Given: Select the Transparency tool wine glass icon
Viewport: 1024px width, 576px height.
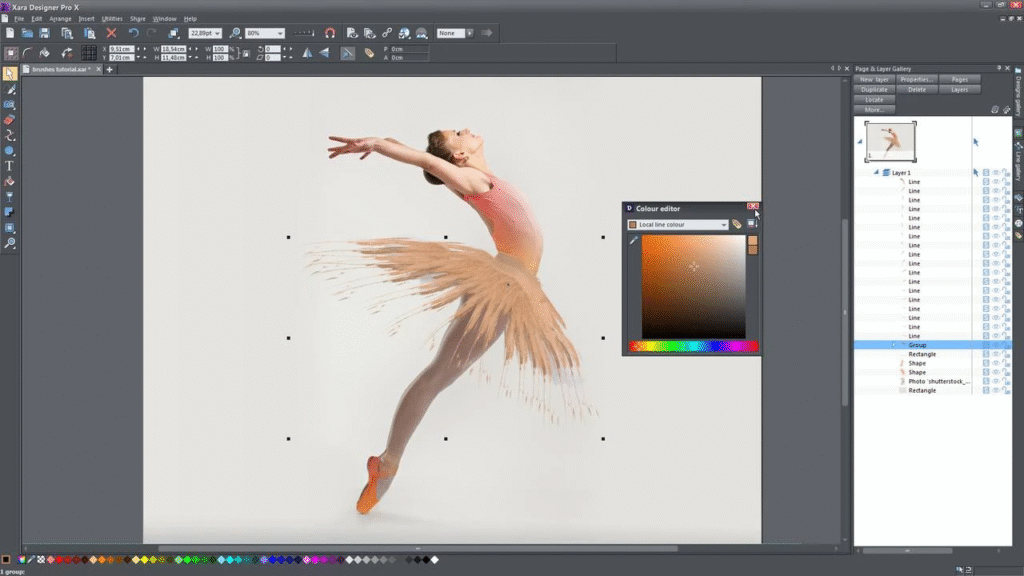Looking at the screenshot, I should tap(10, 197).
